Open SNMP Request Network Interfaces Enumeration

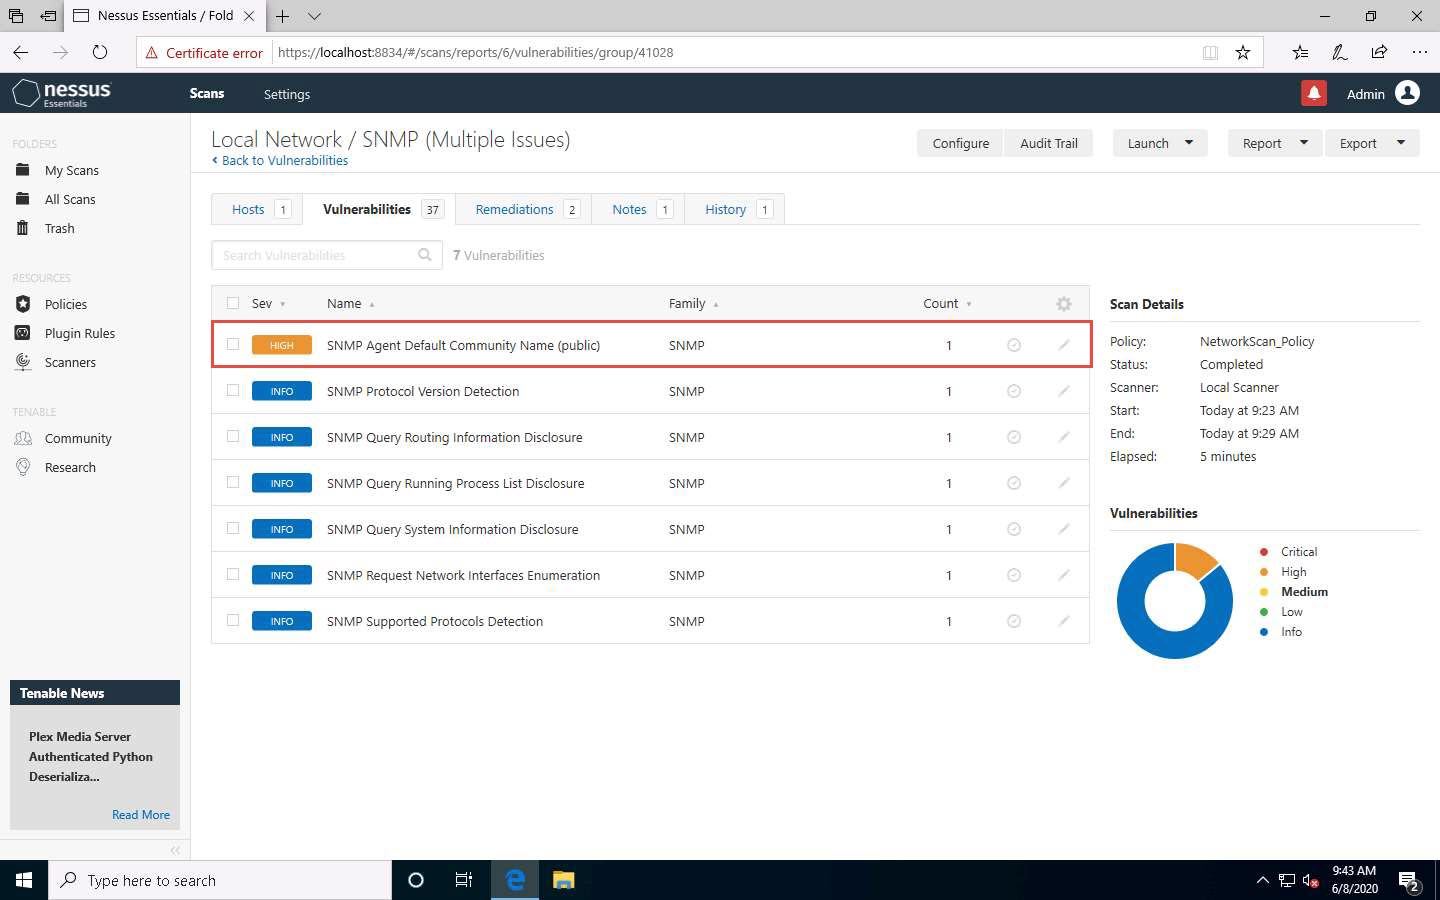(x=463, y=575)
